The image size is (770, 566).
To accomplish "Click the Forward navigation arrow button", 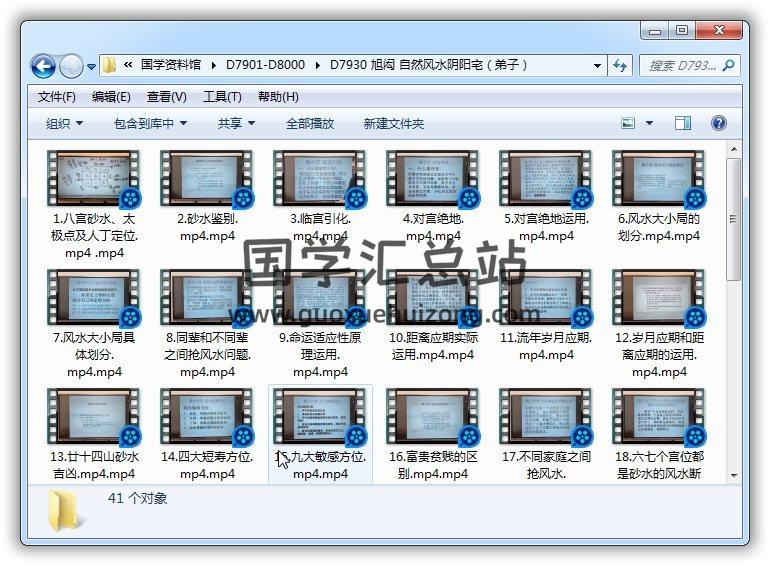I will (71, 67).
